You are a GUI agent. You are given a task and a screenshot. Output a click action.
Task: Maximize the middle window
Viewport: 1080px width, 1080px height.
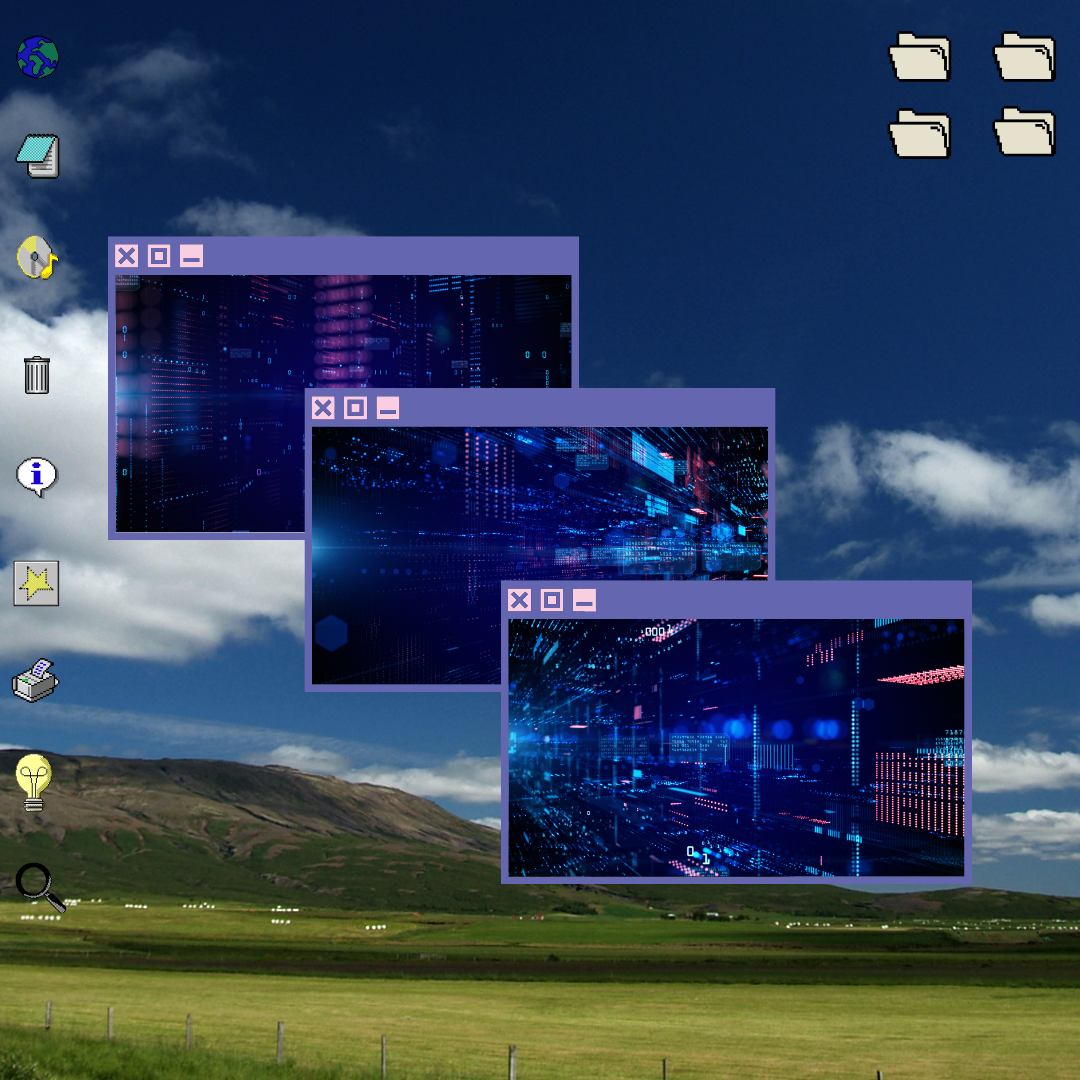[355, 408]
